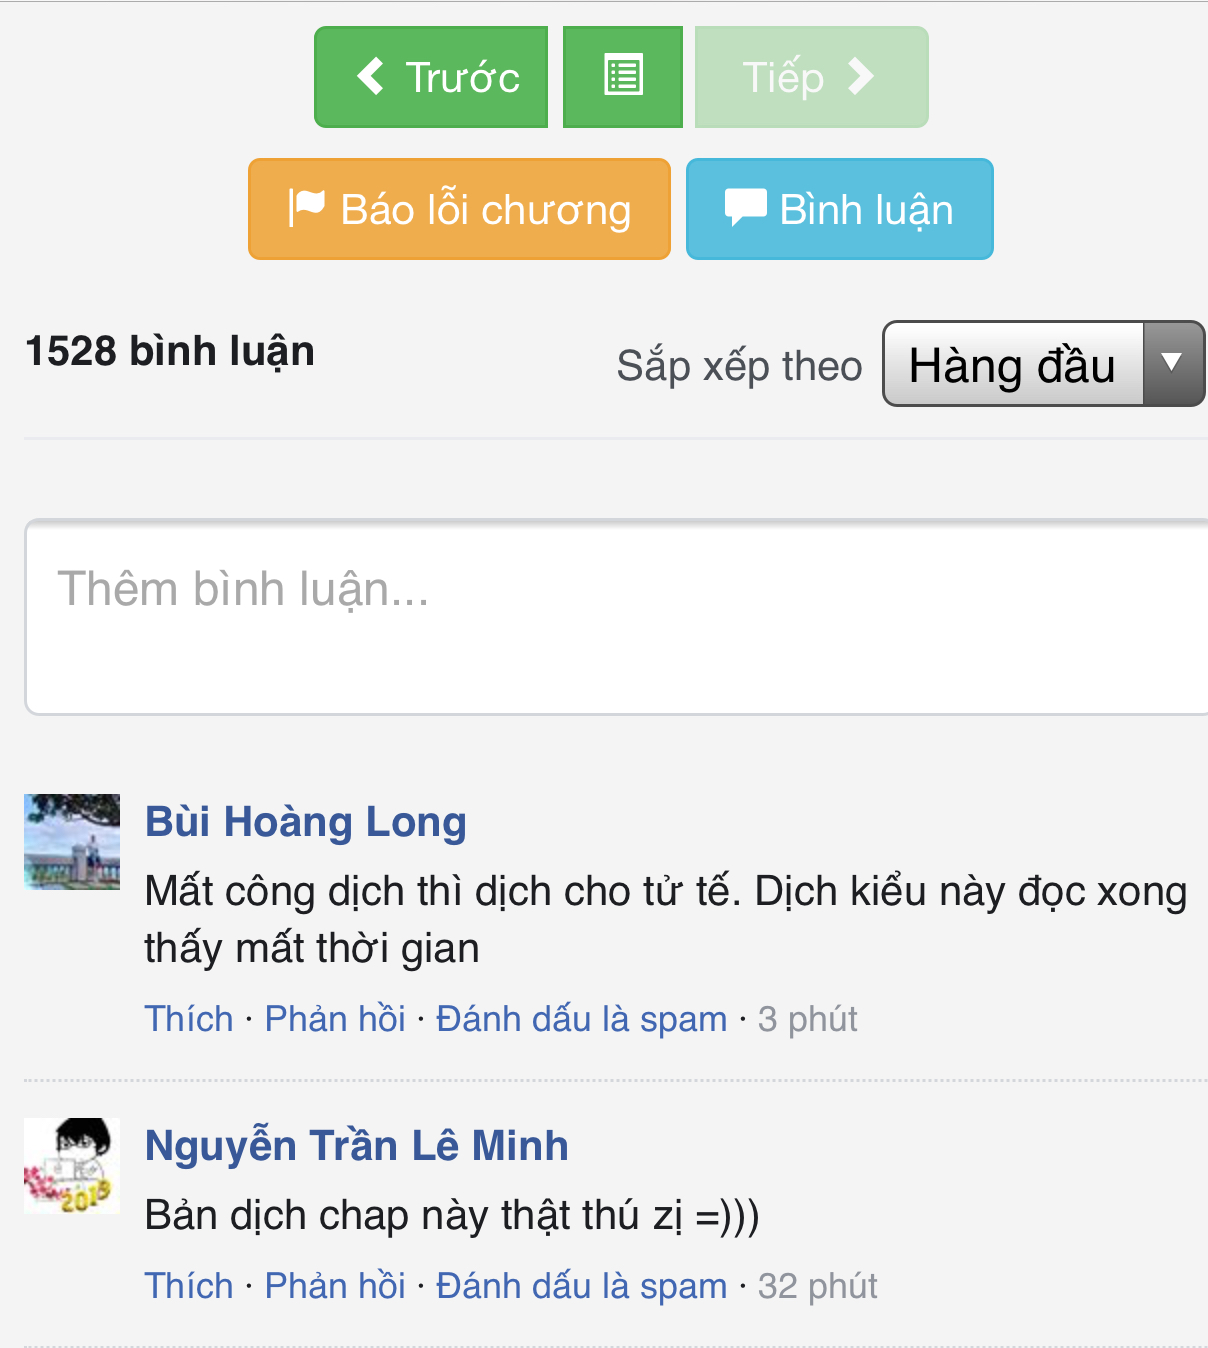
Task: Click the 32 phút timestamp
Action: point(818,1286)
